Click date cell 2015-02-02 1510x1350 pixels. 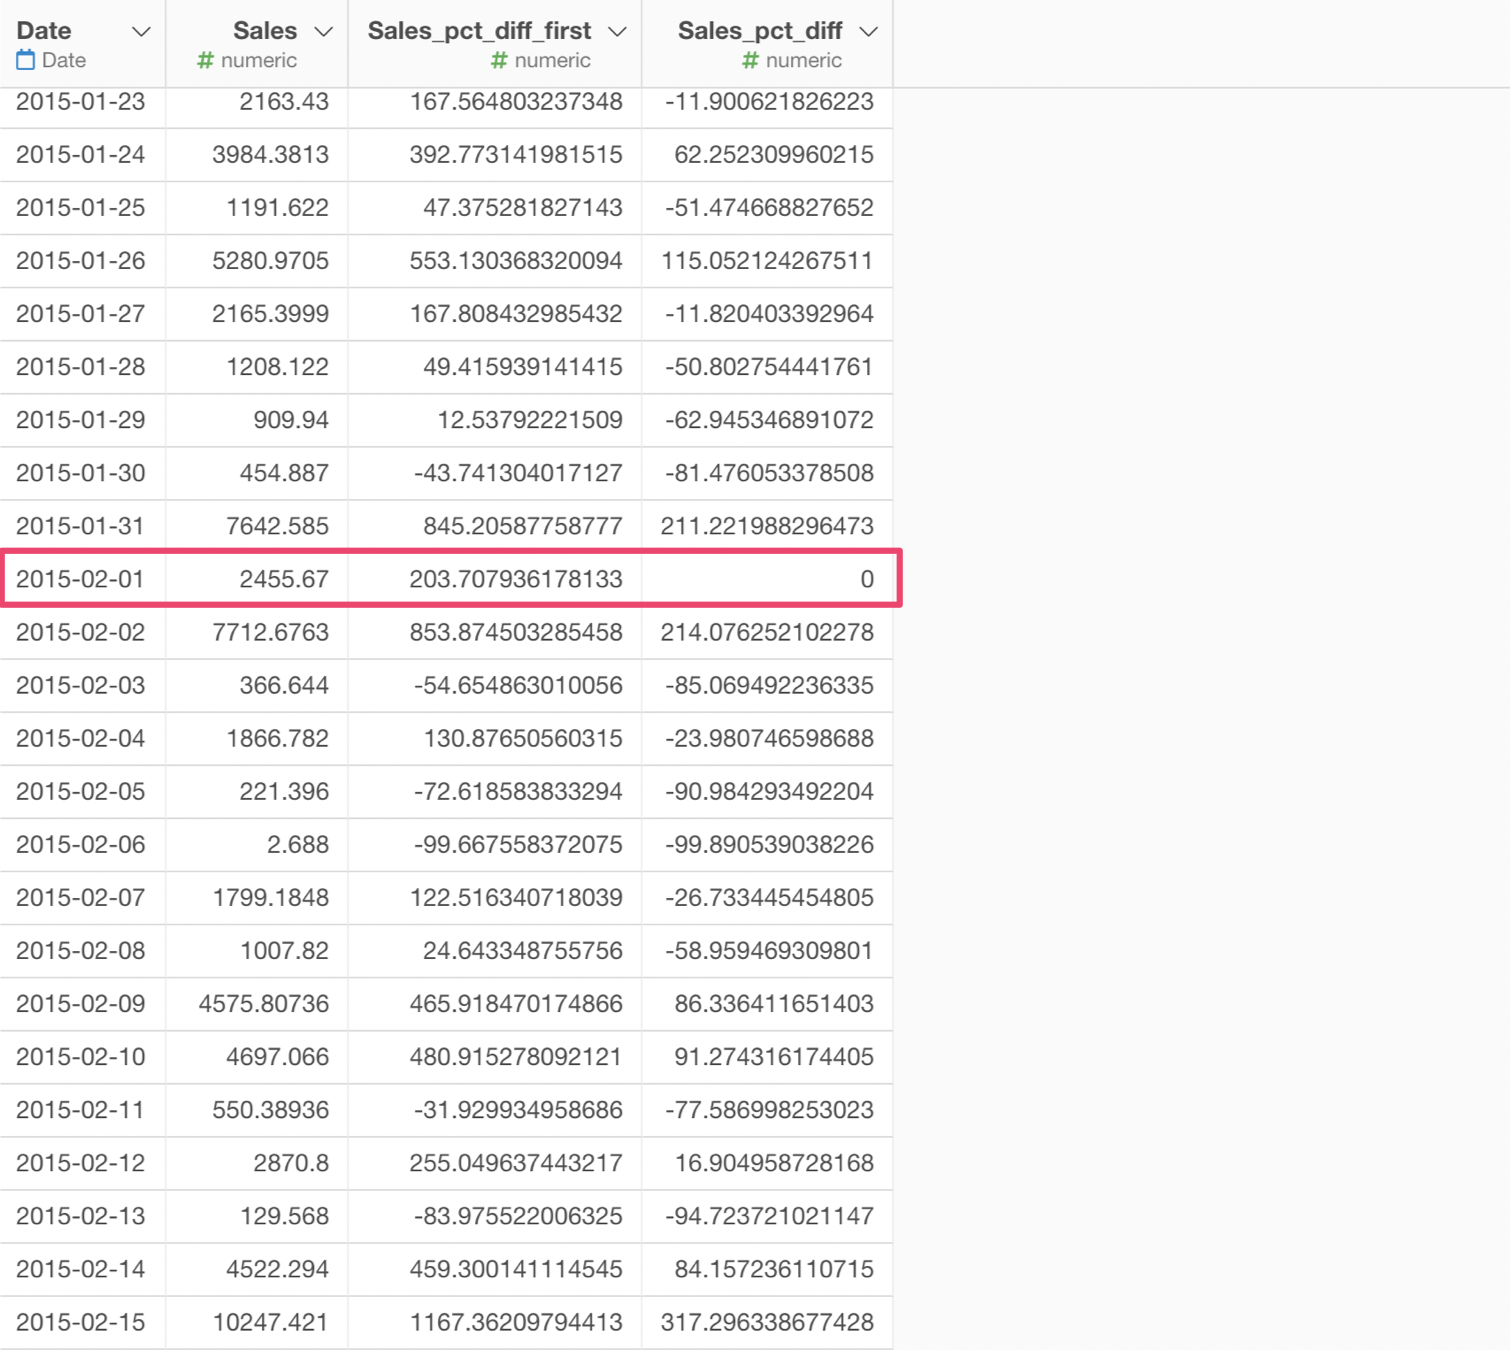point(81,632)
